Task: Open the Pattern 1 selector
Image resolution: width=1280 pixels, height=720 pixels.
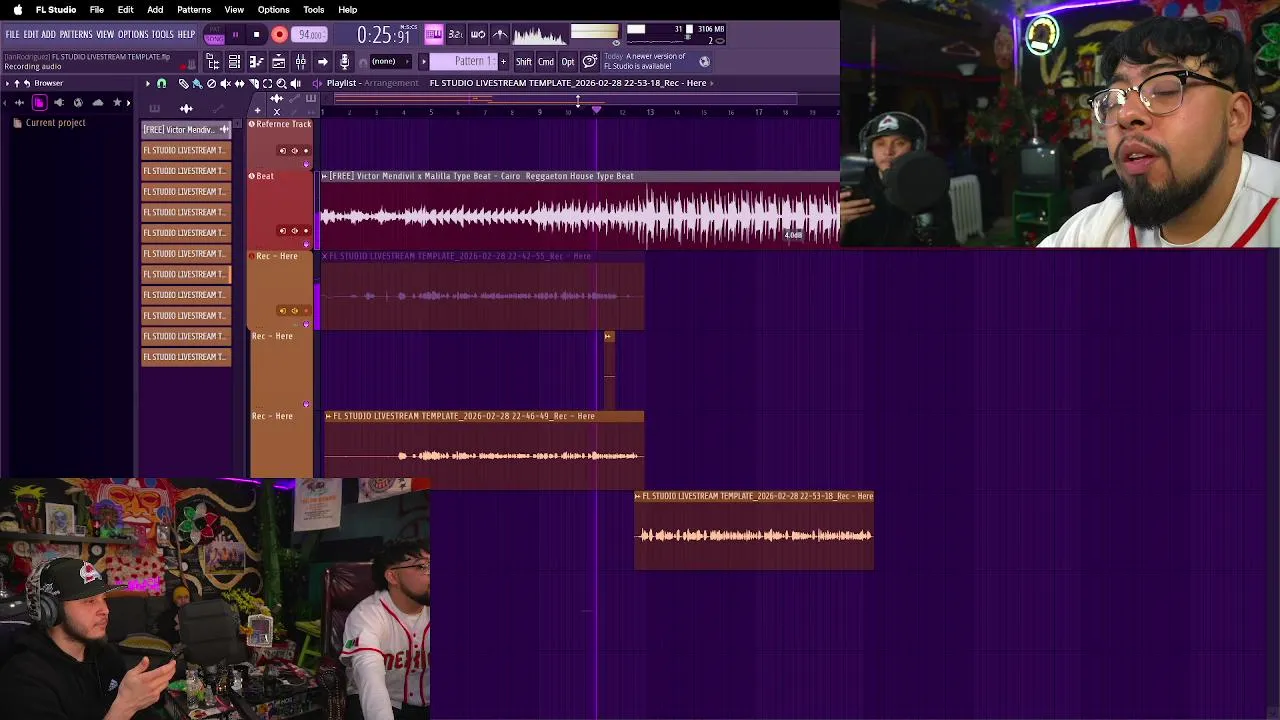Action: click(x=464, y=62)
